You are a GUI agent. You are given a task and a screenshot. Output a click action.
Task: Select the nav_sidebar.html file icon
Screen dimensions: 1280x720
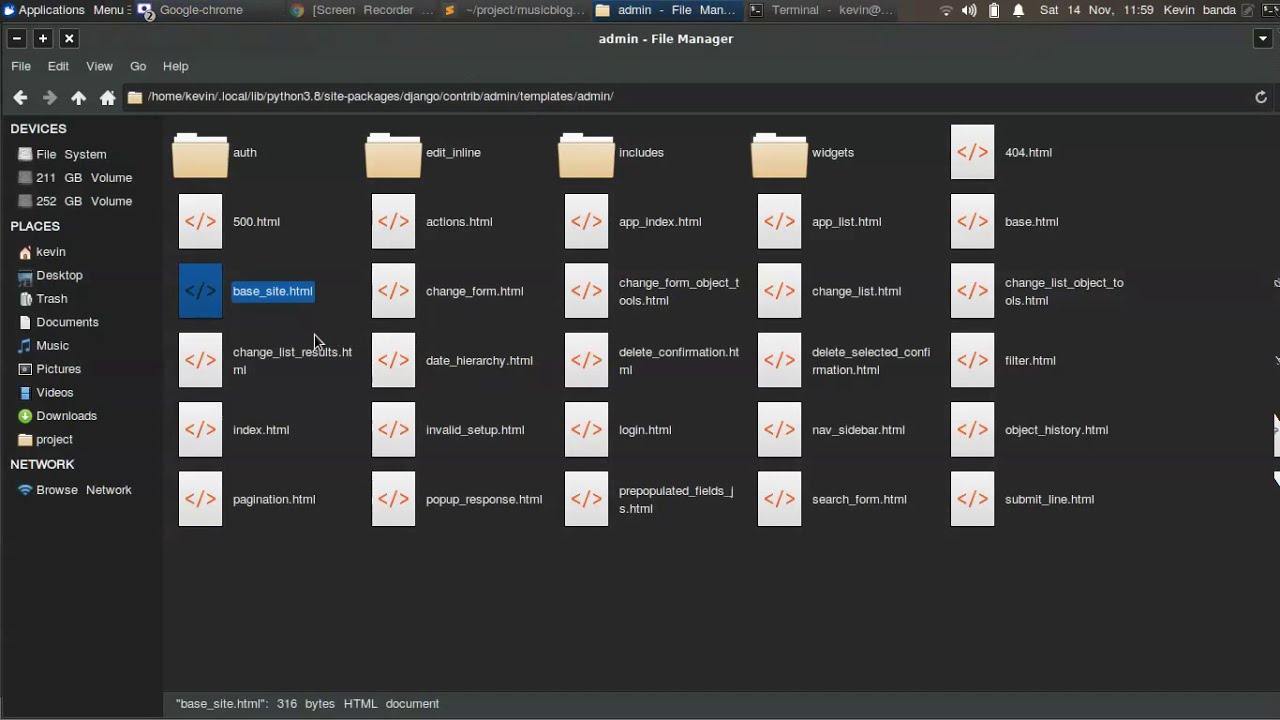coord(779,430)
